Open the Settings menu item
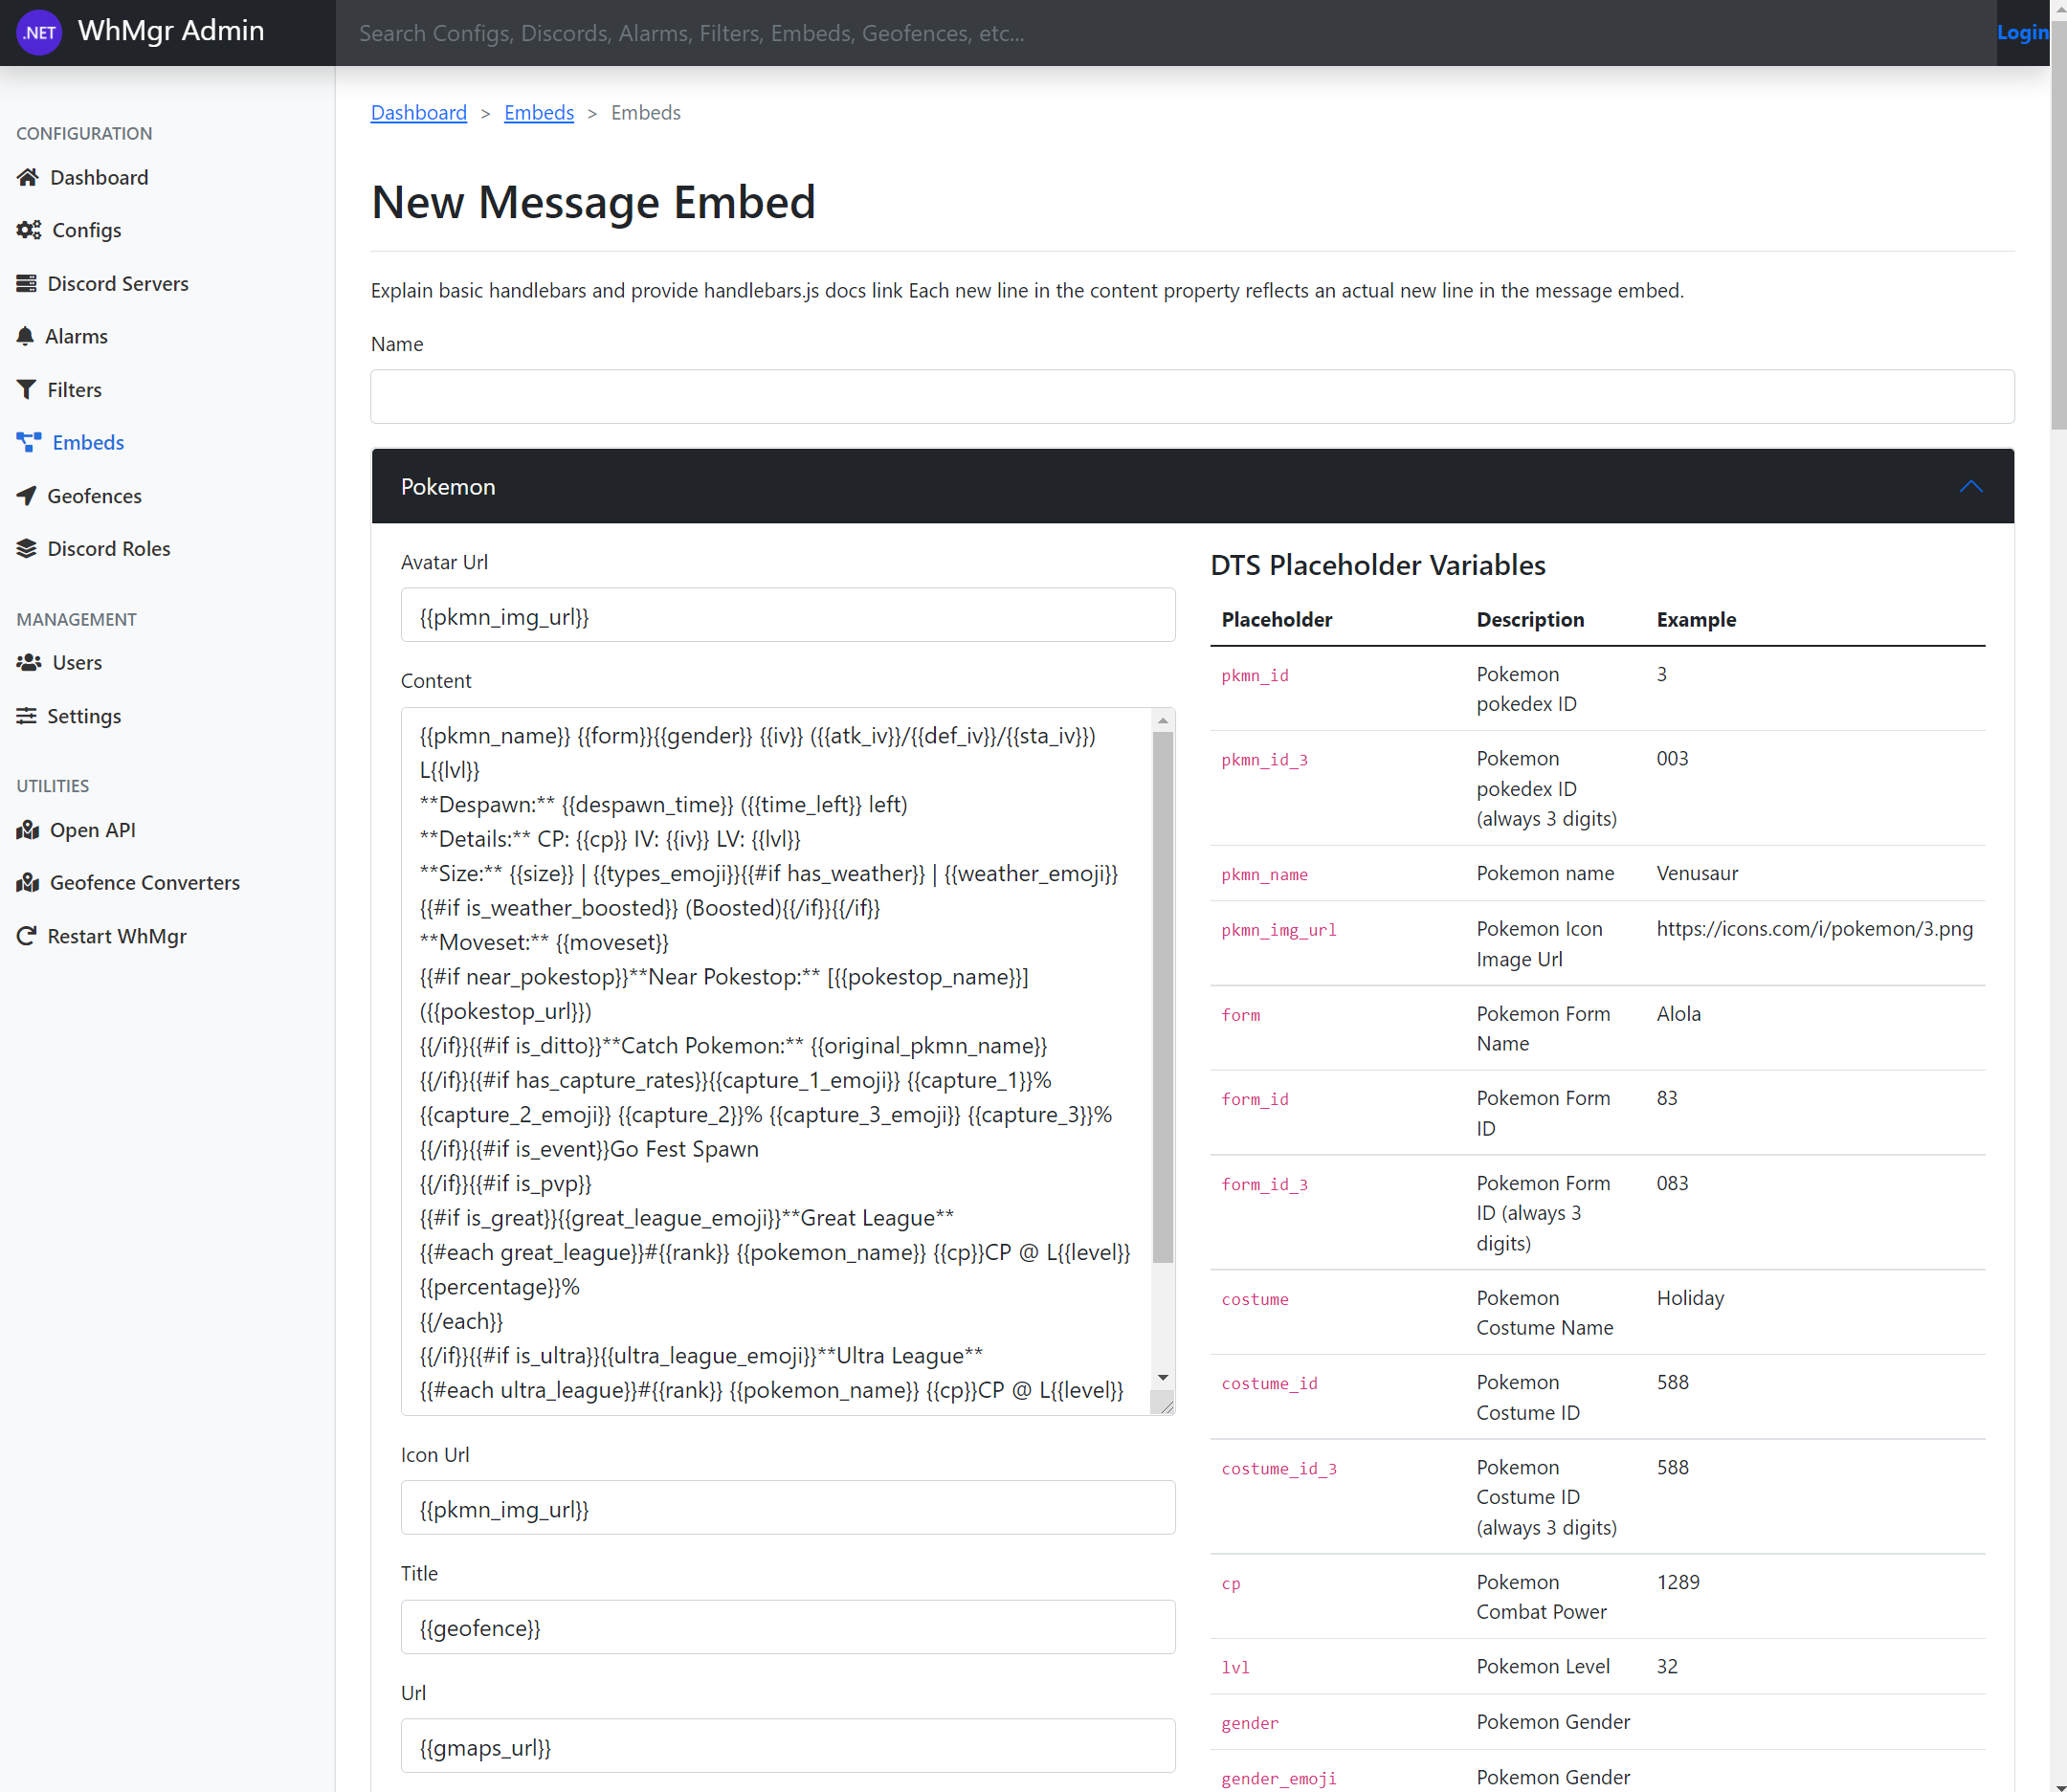 click(x=84, y=716)
